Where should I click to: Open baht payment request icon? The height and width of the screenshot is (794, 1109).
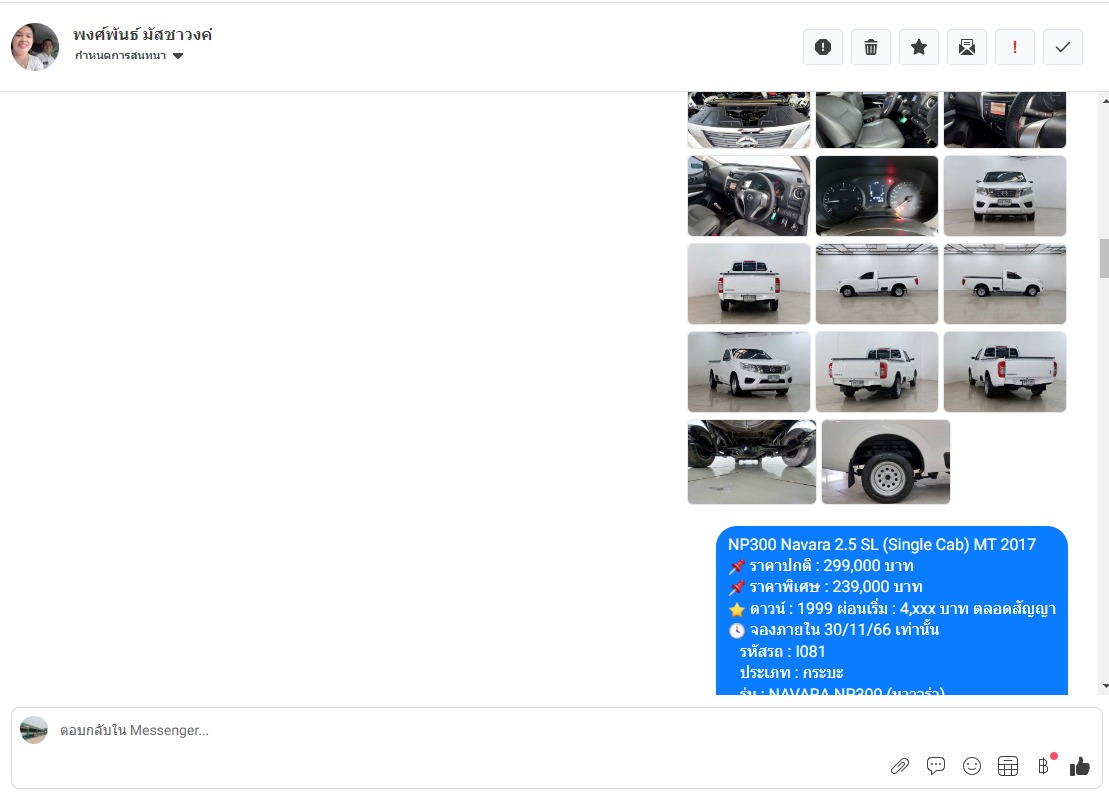[1044, 766]
